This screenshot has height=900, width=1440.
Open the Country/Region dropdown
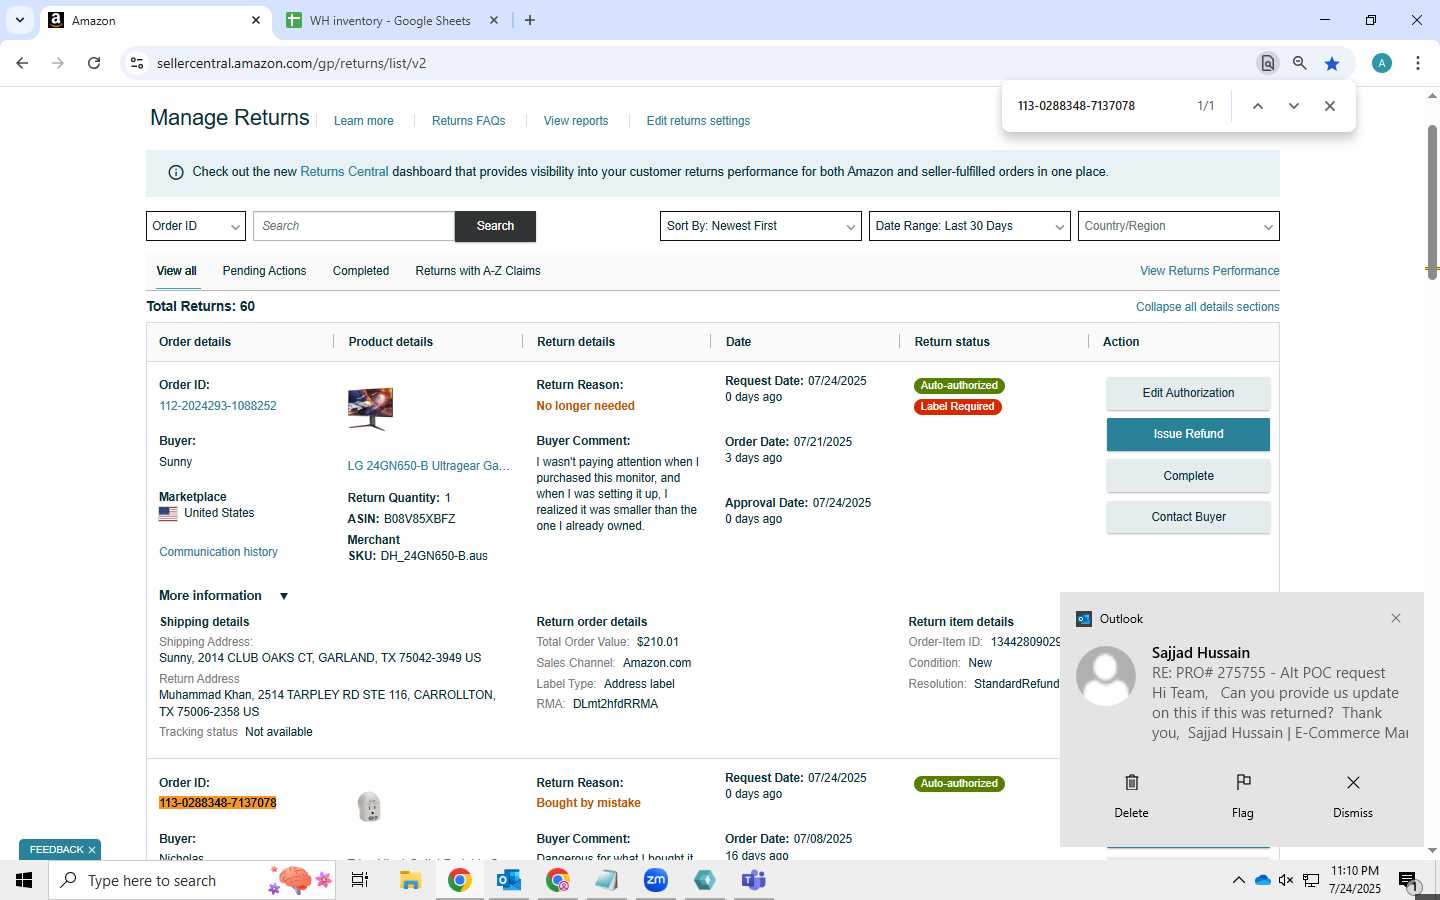point(1179,226)
